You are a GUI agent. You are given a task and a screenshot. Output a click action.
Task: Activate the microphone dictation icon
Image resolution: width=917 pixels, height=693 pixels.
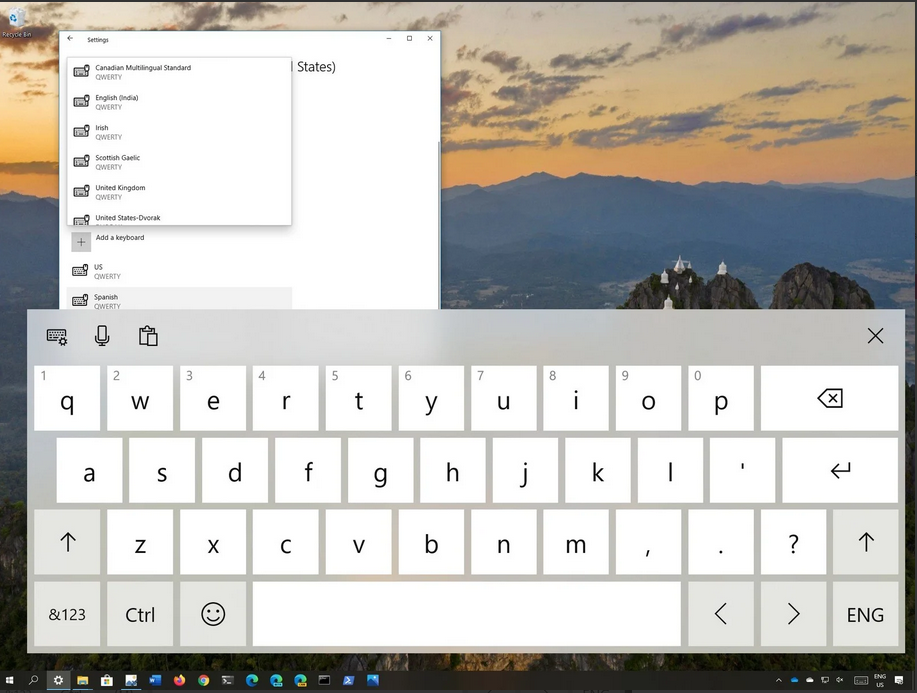click(102, 336)
